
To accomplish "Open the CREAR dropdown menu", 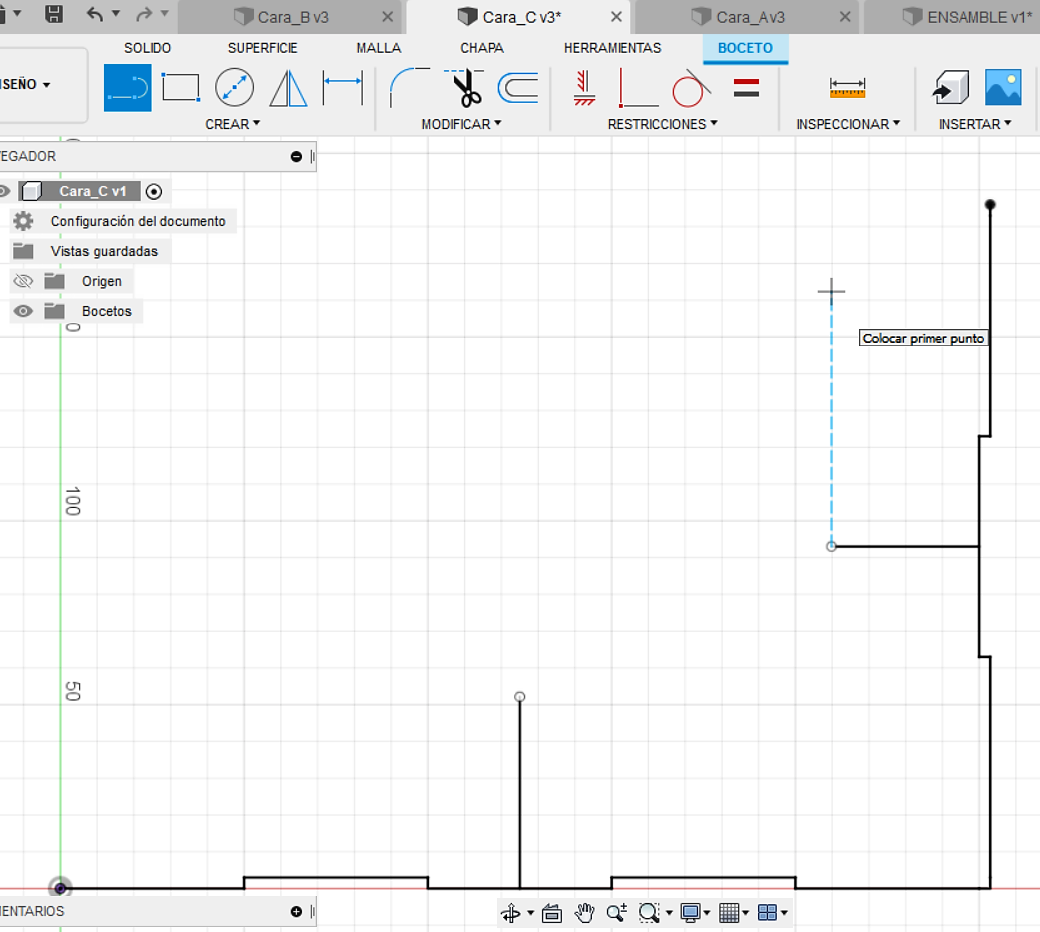I will click(x=232, y=124).
